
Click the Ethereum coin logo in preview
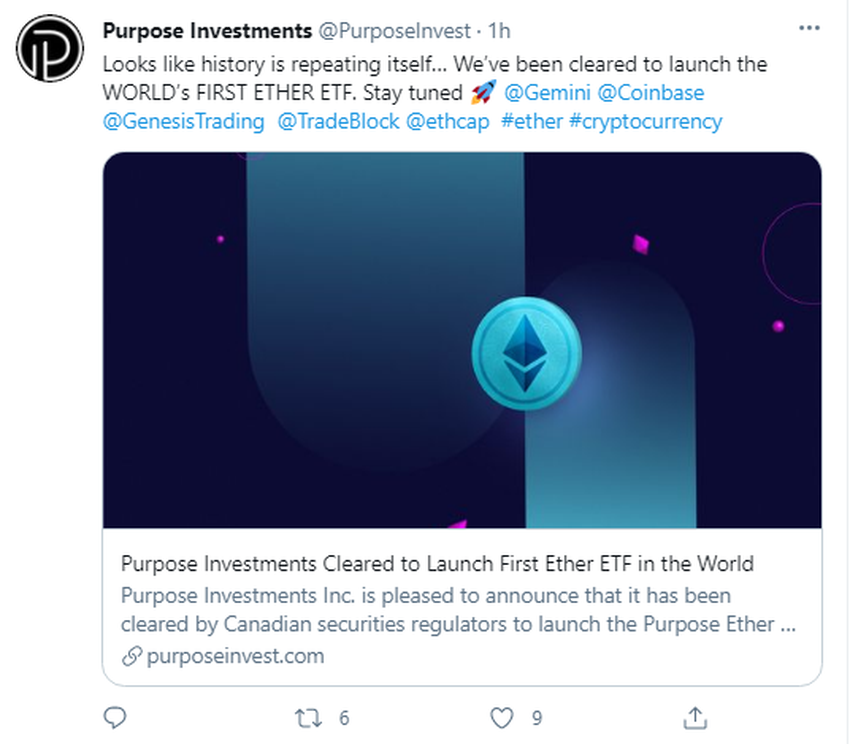pyautogui.click(x=525, y=353)
